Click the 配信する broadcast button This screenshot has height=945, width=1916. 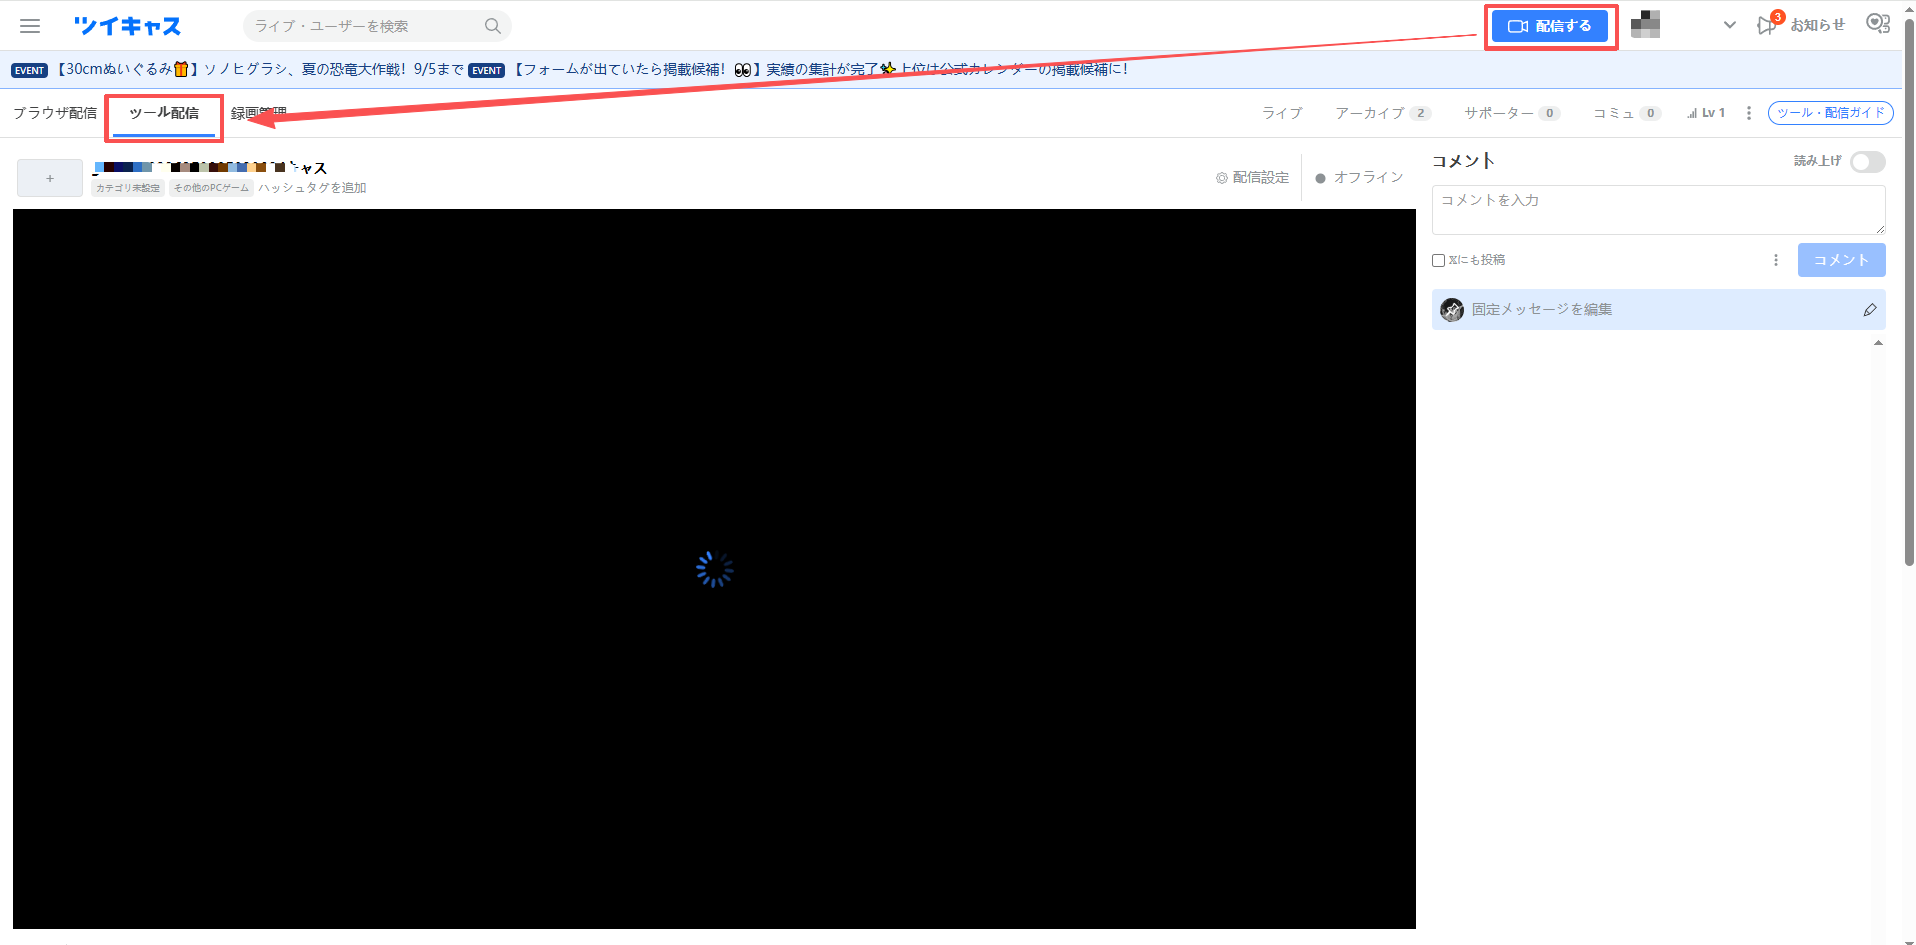[x=1550, y=26]
